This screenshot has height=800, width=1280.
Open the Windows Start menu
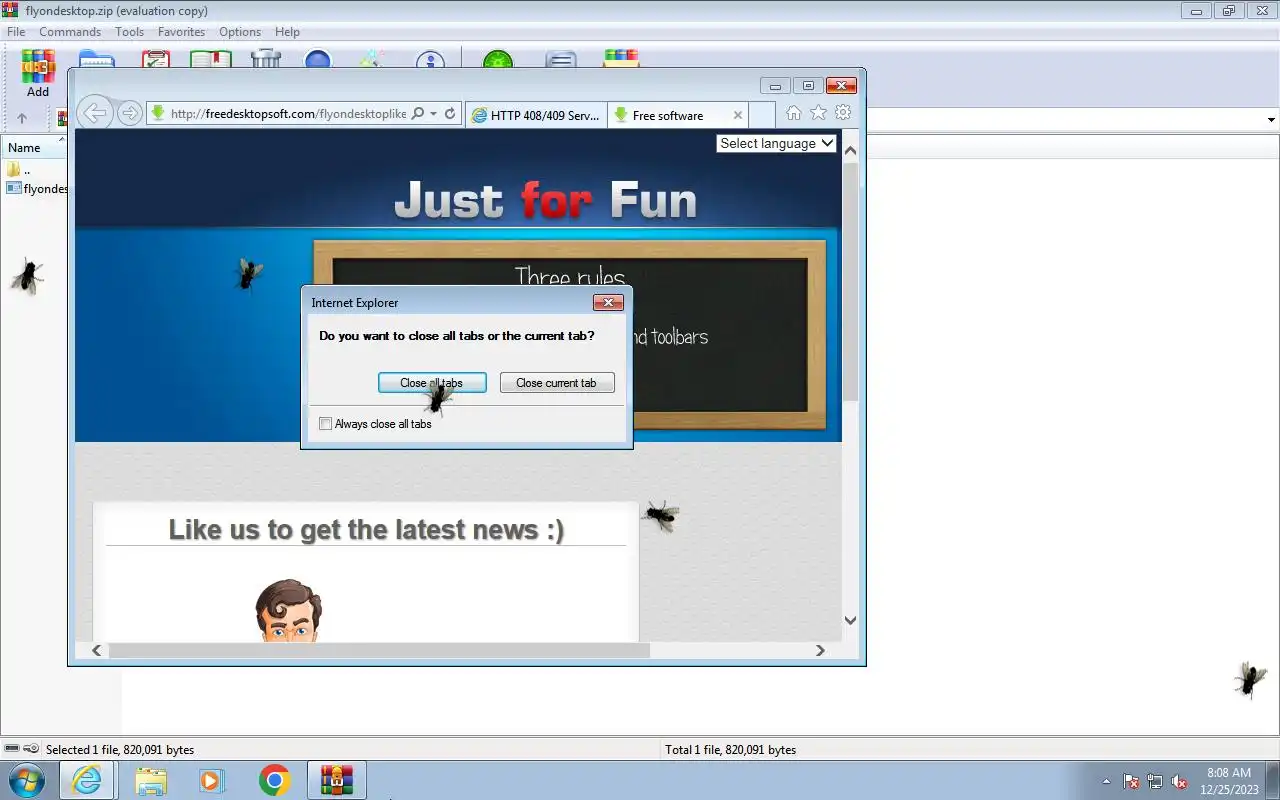[x=26, y=780]
